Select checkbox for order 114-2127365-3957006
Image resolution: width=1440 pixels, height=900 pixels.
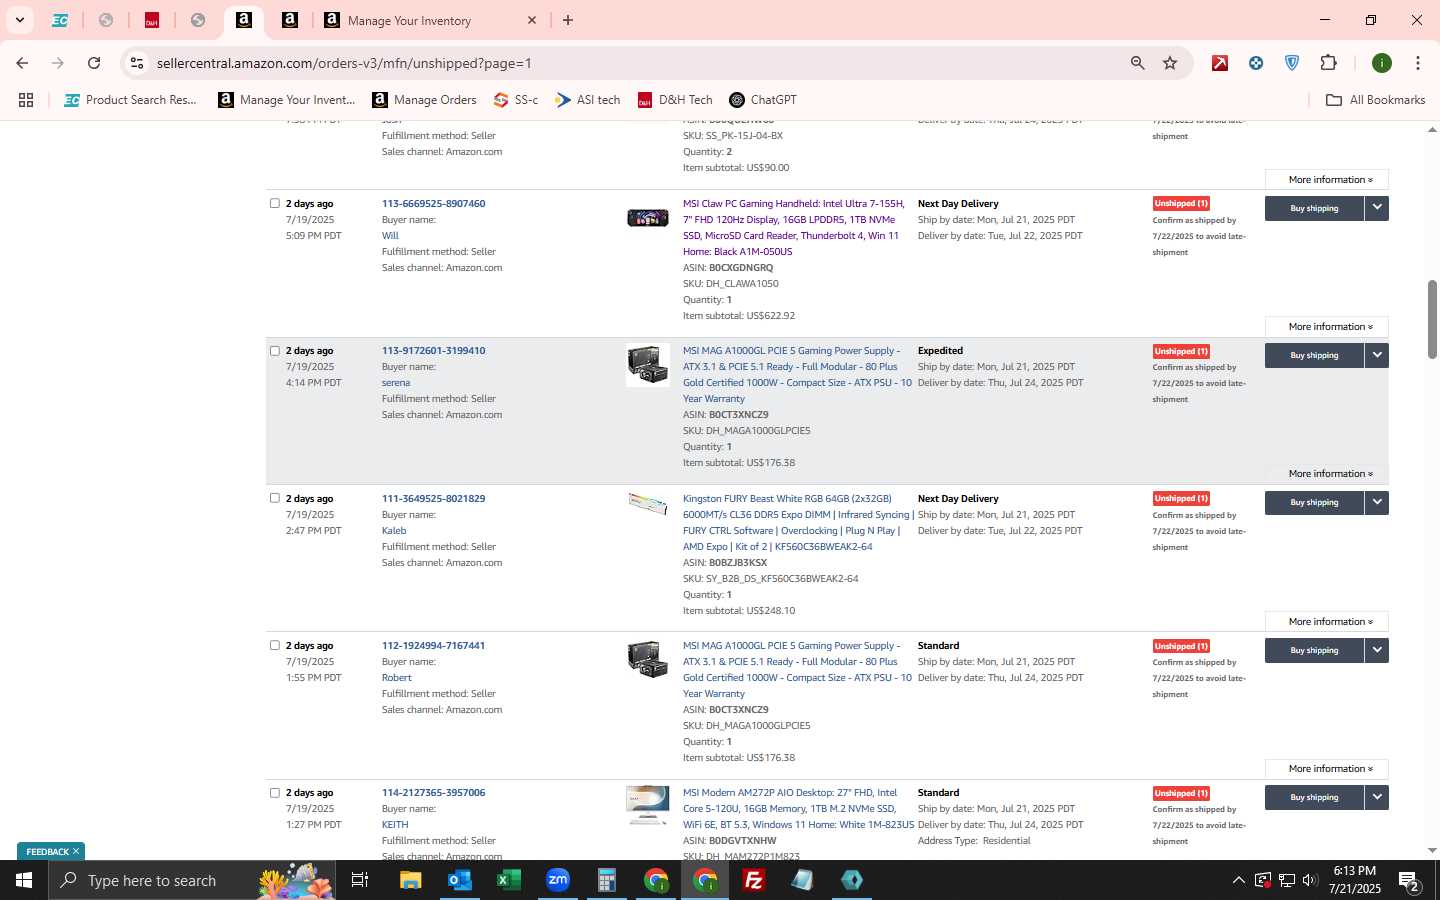(275, 793)
